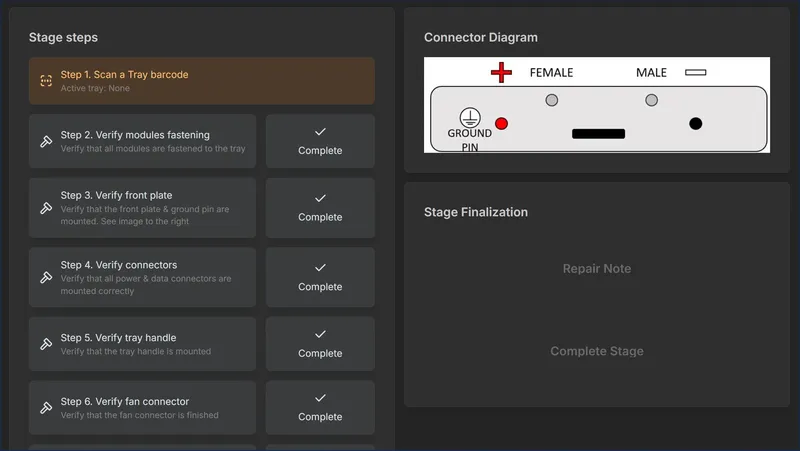Viewport: 800px width, 451px height.
Task: Click the connector diagram image
Action: click(x=596, y=105)
